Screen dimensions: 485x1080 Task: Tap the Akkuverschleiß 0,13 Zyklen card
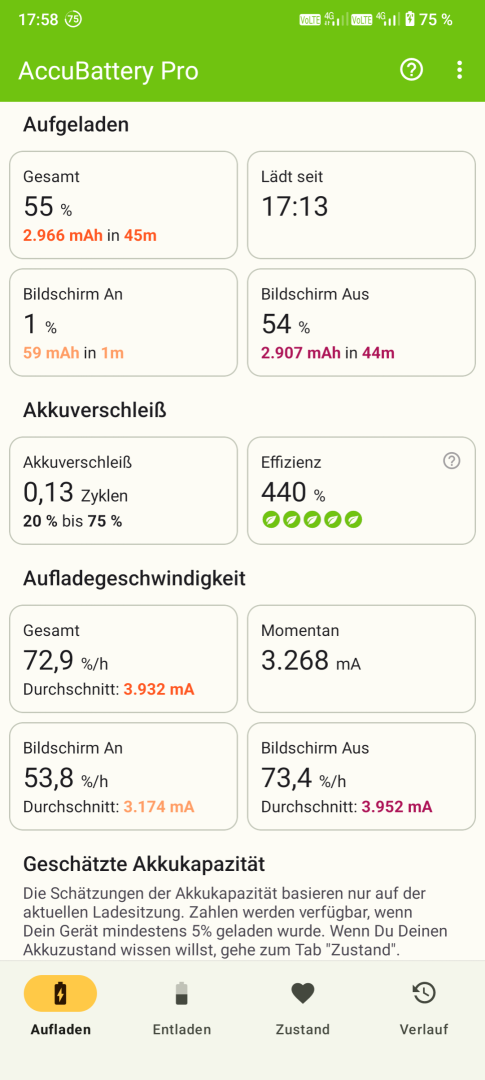(x=123, y=490)
